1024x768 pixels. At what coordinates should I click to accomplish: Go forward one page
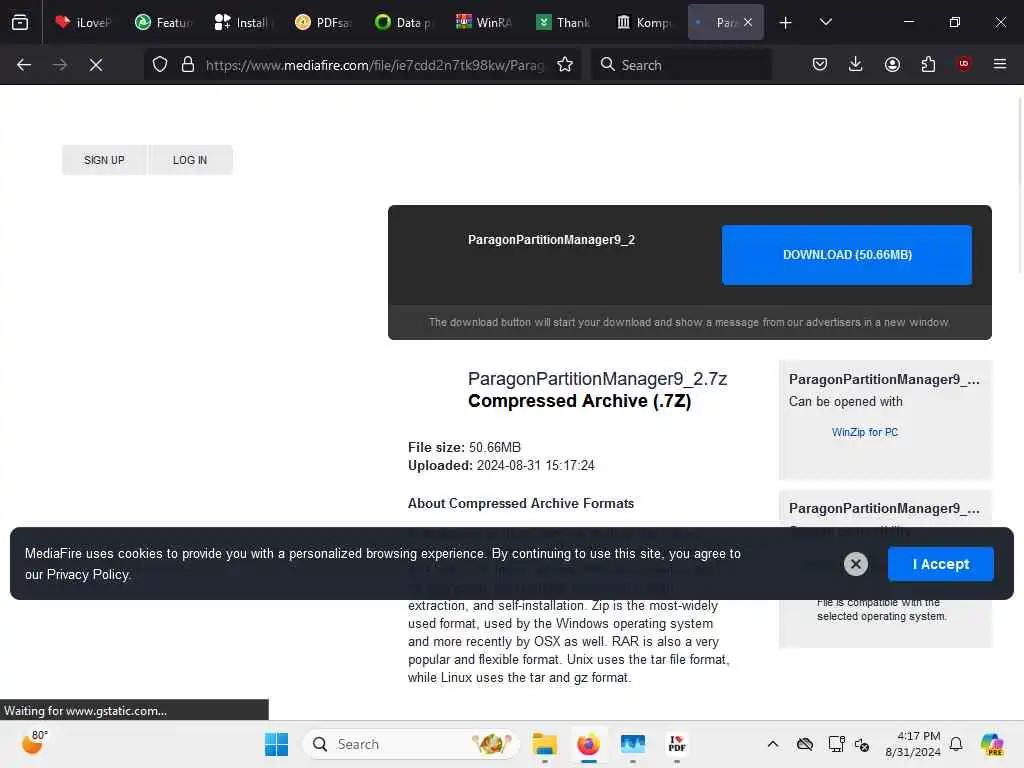pyautogui.click(x=59, y=65)
